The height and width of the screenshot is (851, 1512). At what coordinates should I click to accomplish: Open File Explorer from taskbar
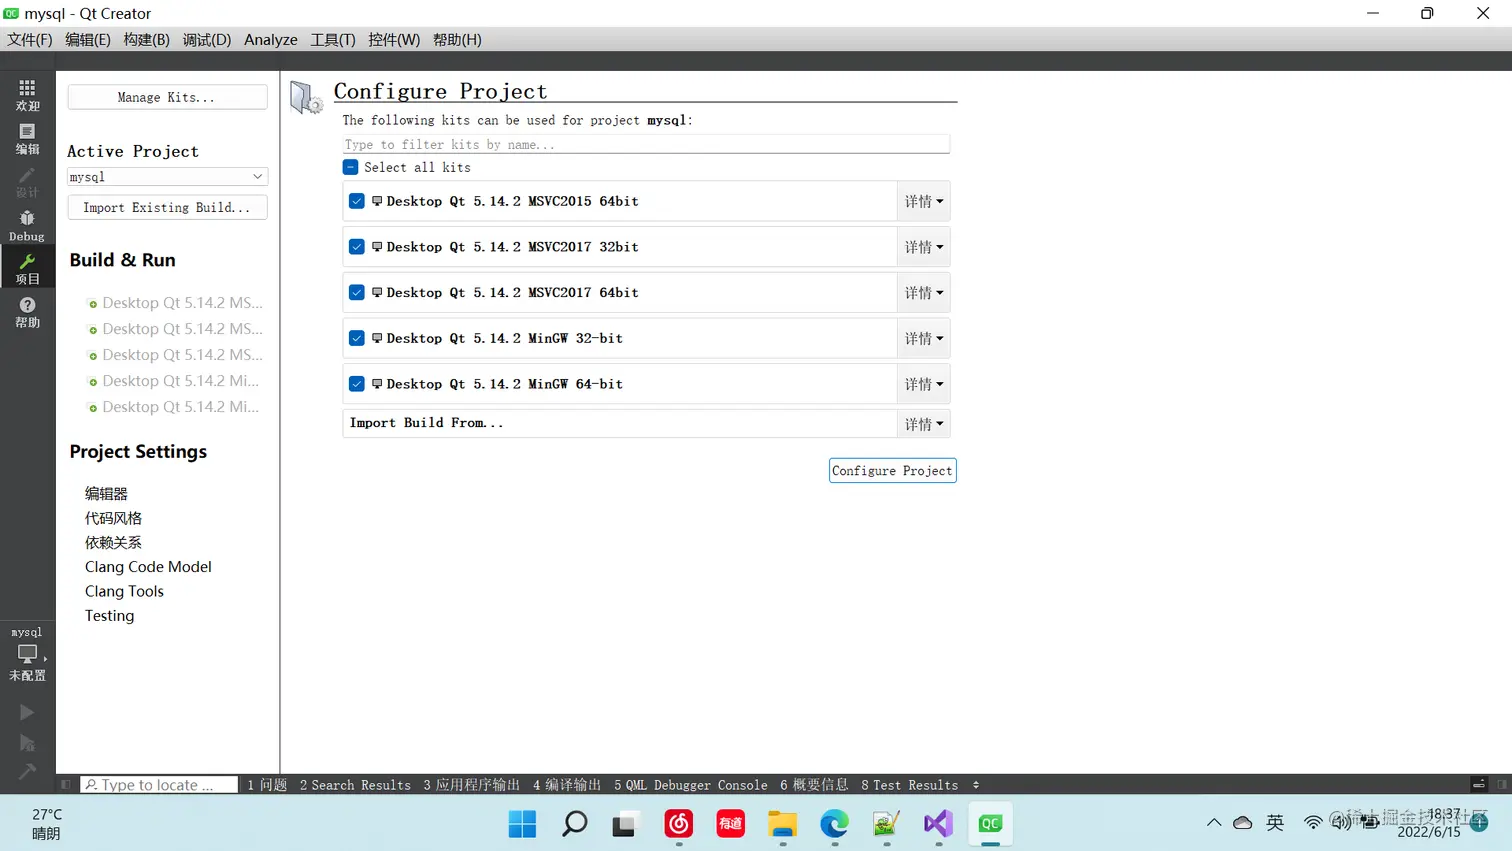point(782,824)
